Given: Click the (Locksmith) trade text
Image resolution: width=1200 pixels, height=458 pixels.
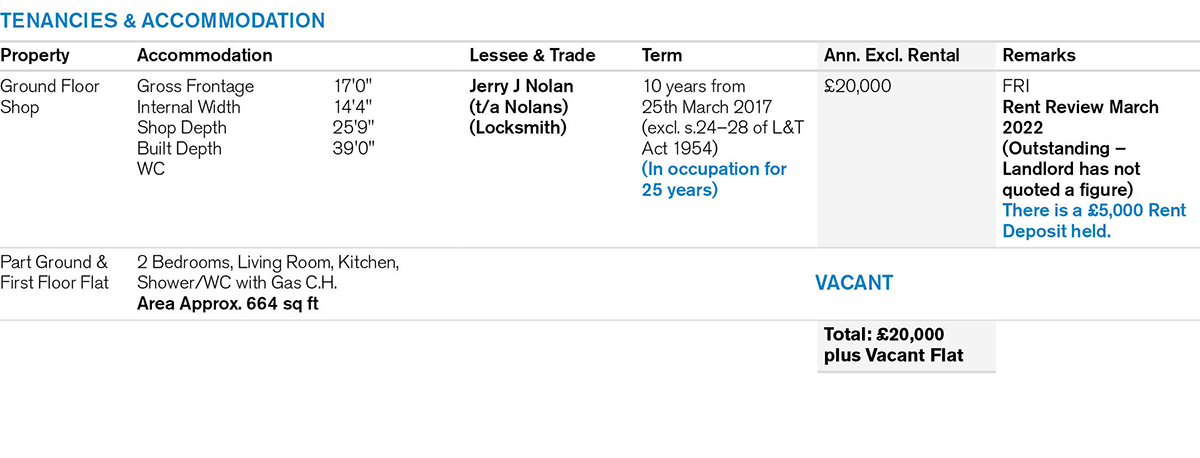Looking at the screenshot, I should pos(518,128).
